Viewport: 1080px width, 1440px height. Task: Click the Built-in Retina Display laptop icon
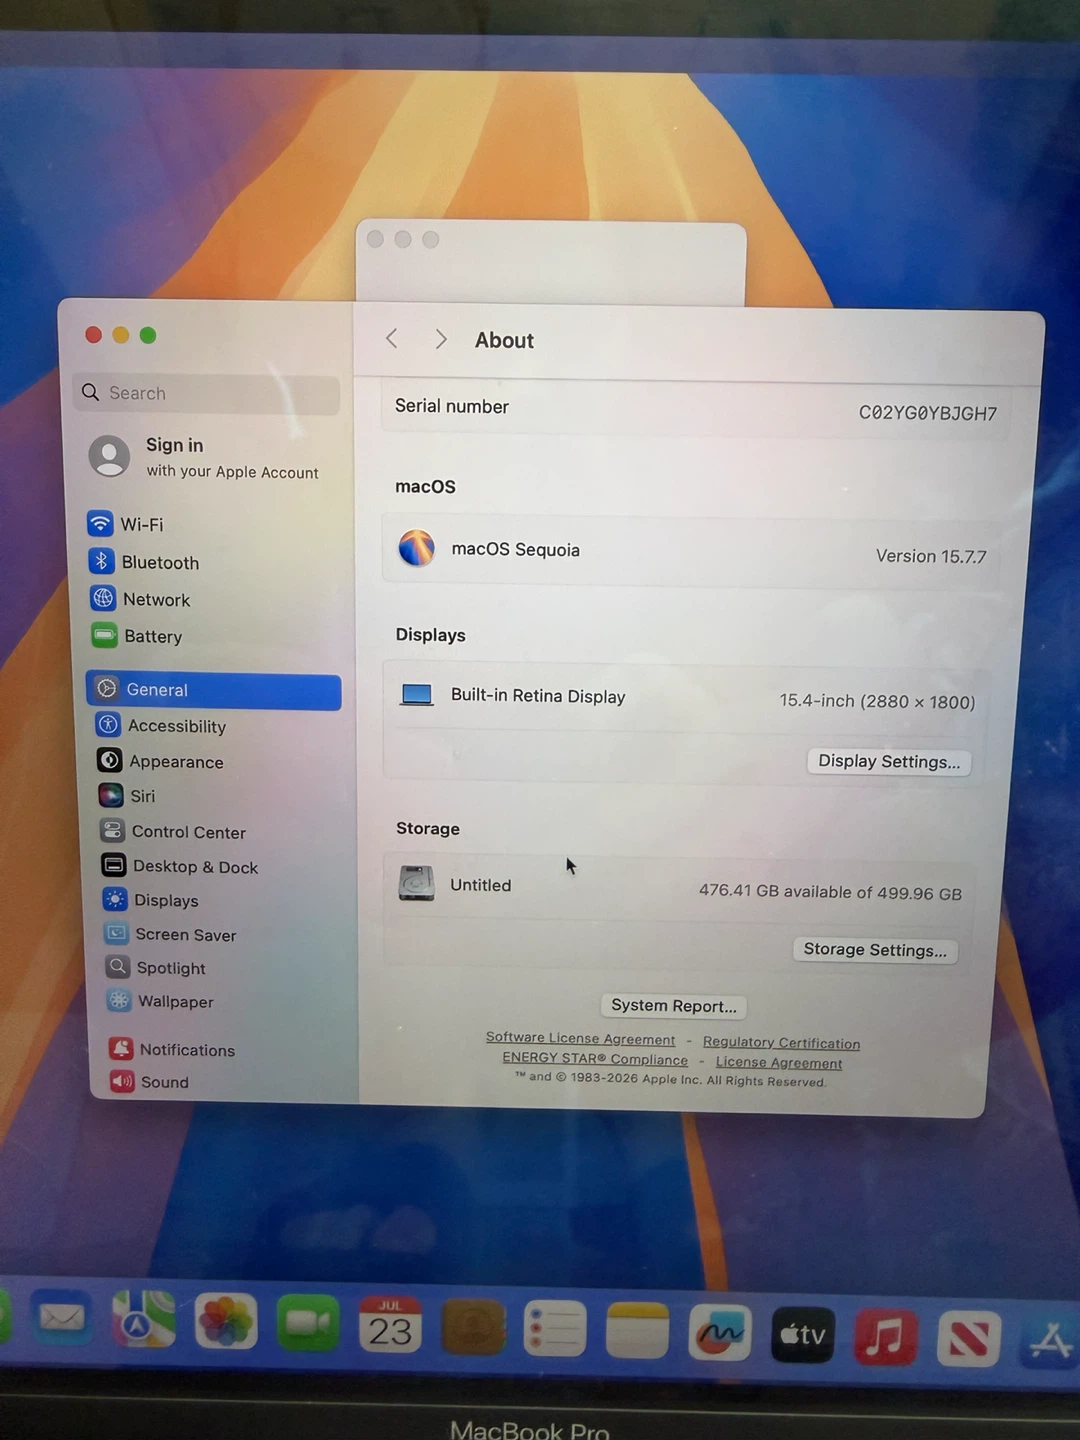click(x=416, y=694)
